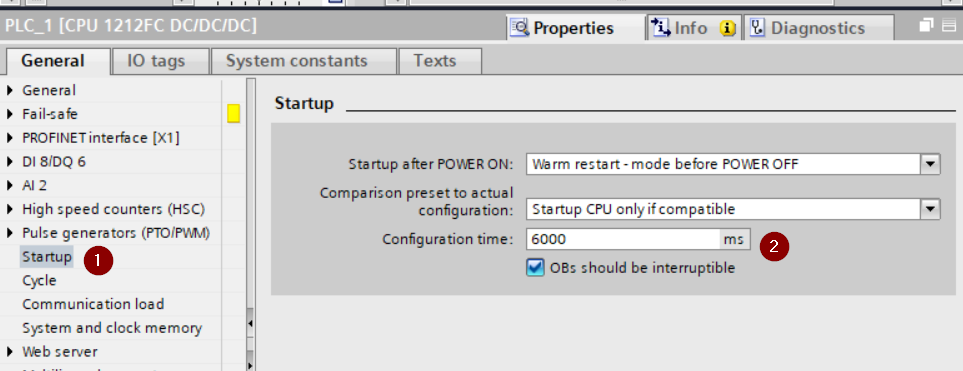Select System and clock memory item
Screen dimensions: 963x371
click(112, 328)
